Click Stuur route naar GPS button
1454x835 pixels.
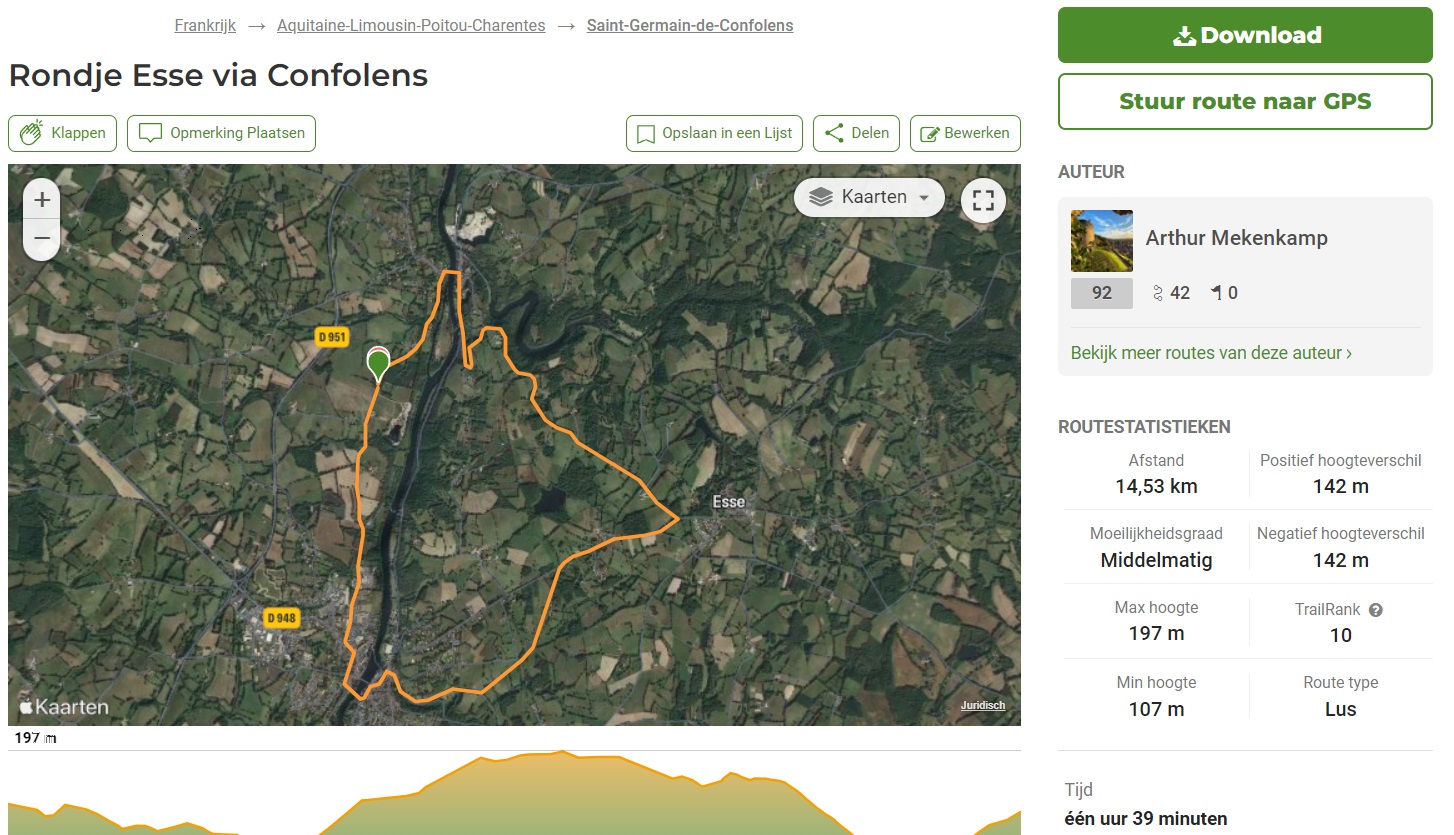click(x=1245, y=101)
